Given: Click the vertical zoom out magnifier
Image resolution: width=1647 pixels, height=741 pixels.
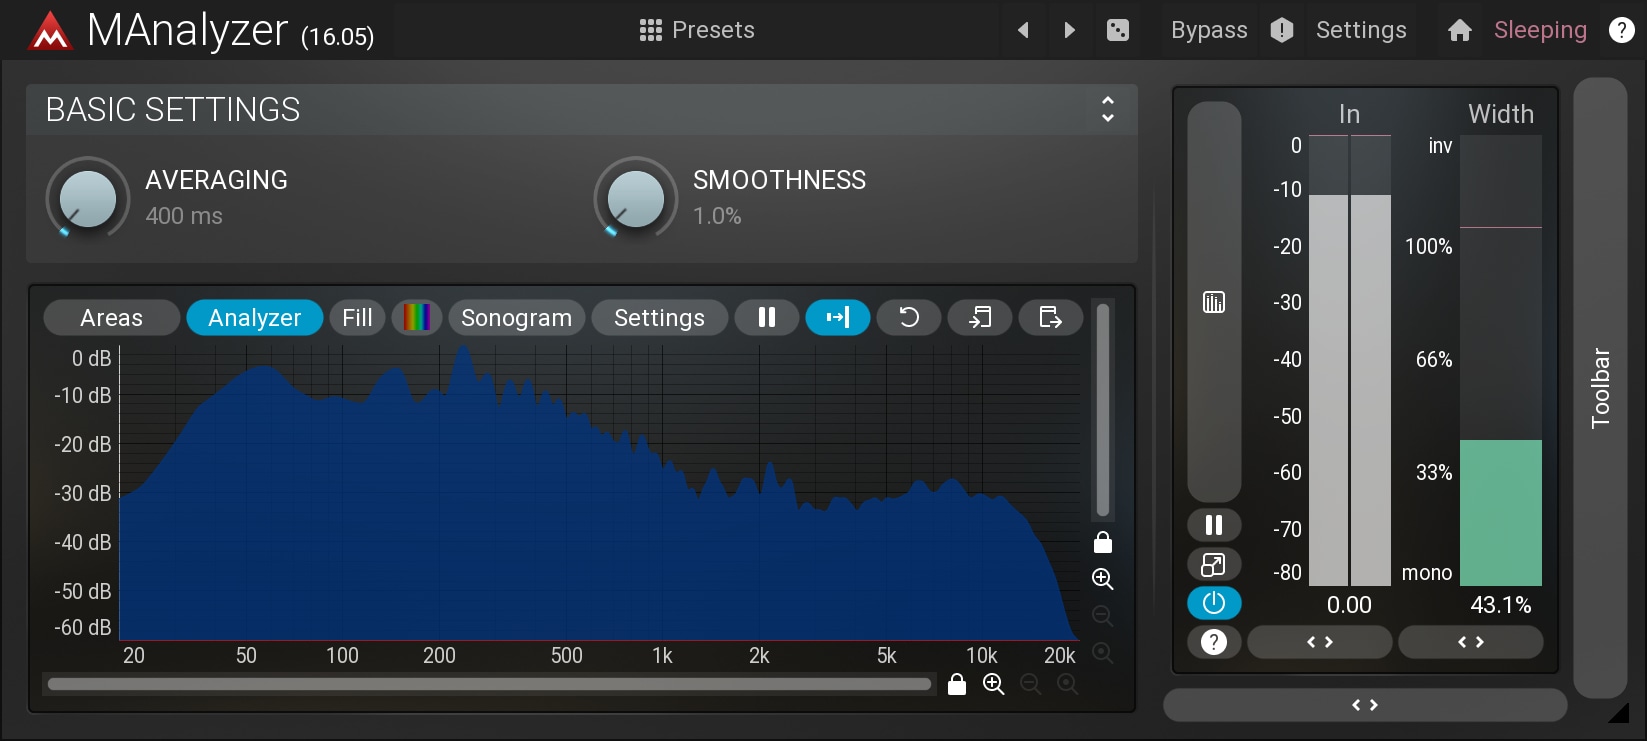Looking at the screenshot, I should tap(1103, 616).
